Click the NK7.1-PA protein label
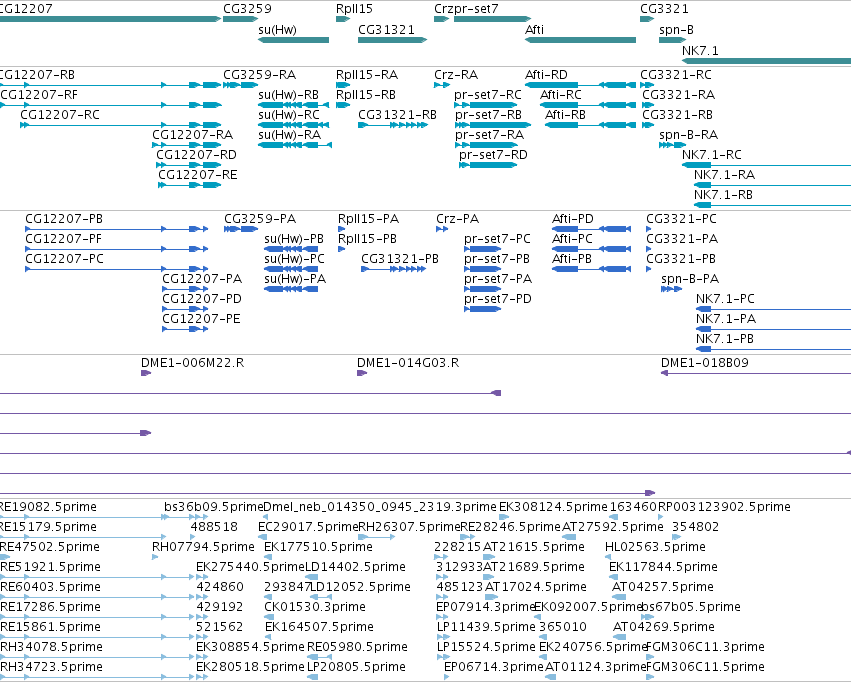Image resolution: width=851 pixels, height=682 pixels. [x=726, y=319]
